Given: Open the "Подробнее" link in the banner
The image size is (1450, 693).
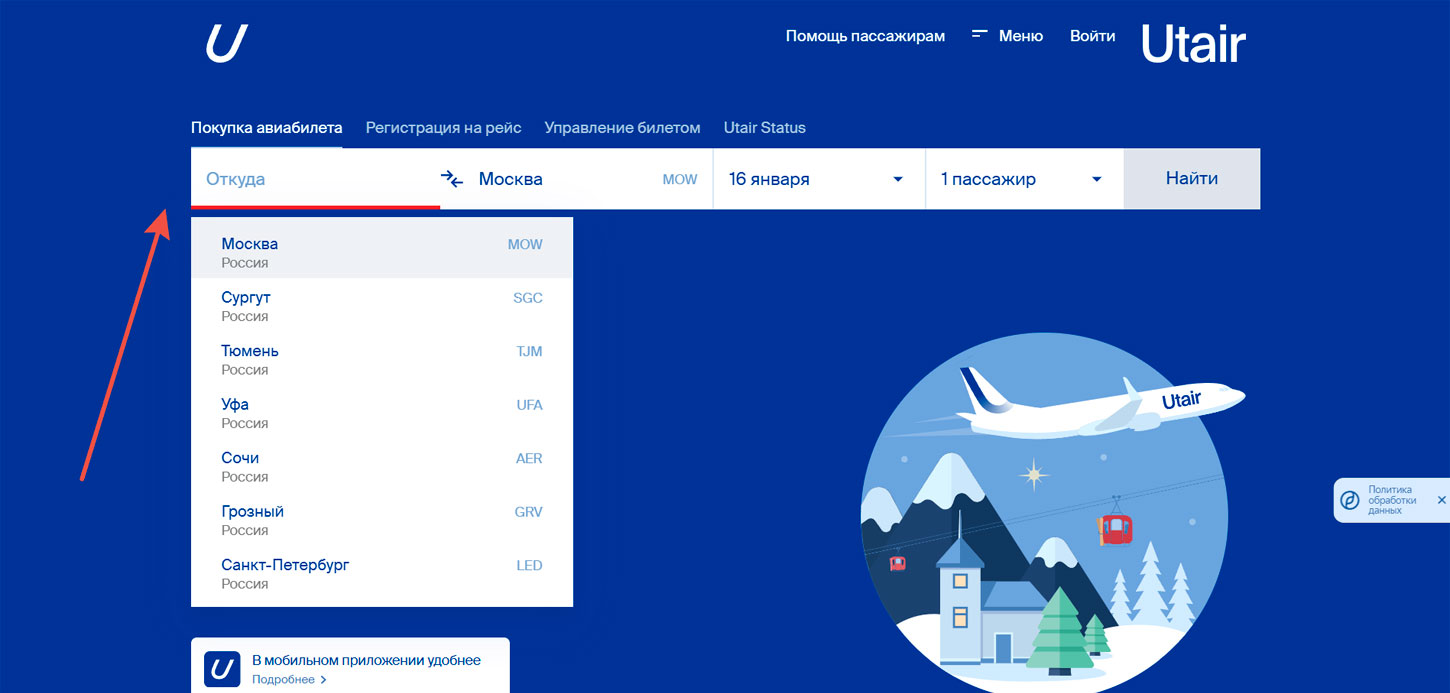Looking at the screenshot, I should click(285, 679).
